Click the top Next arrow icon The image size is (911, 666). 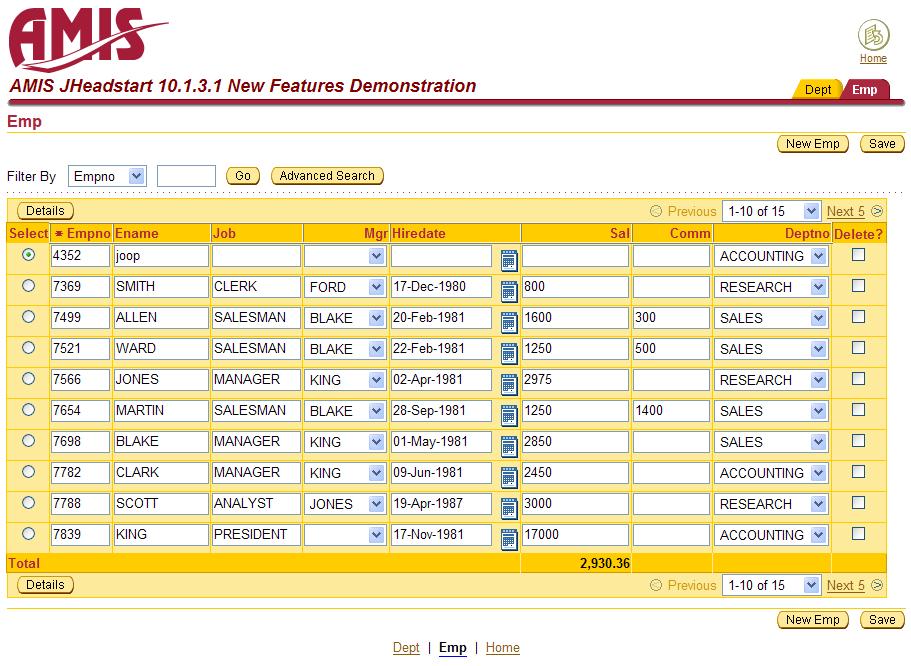(x=877, y=211)
